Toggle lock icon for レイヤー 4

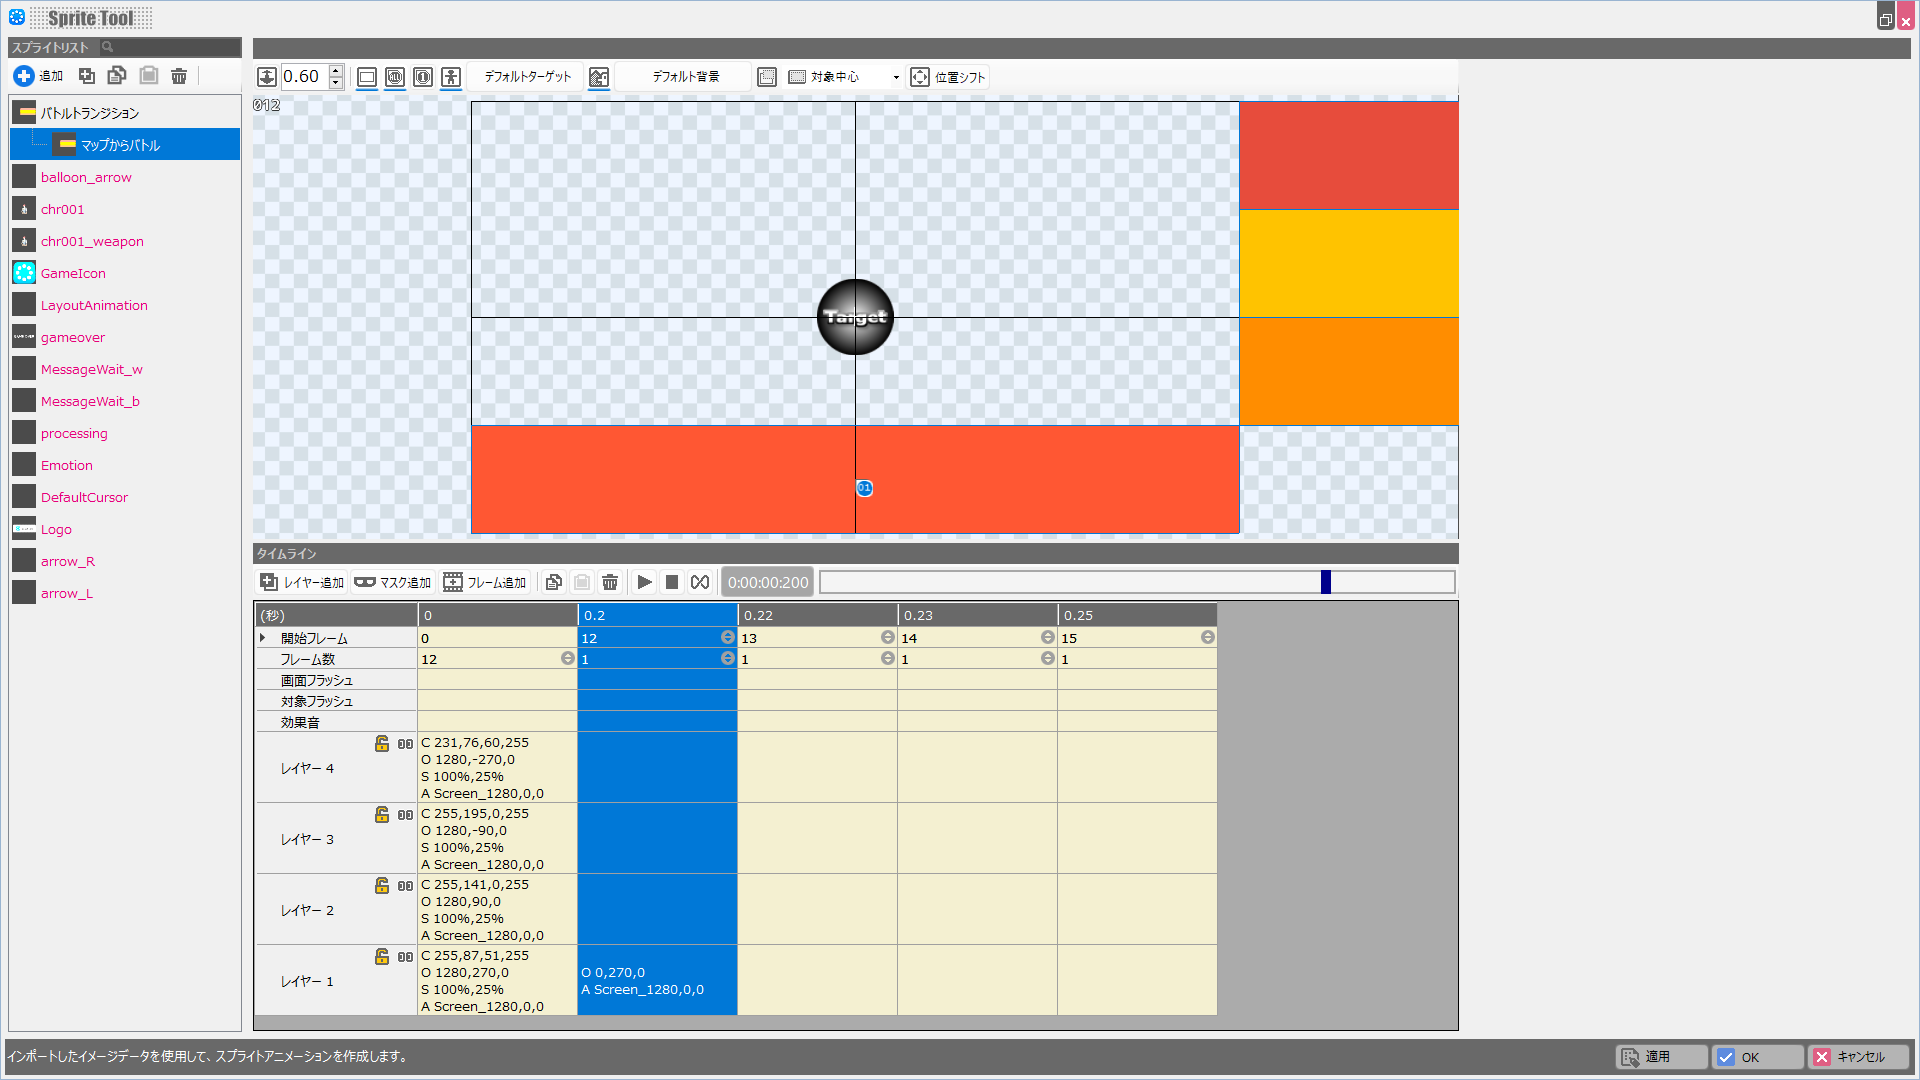point(382,743)
